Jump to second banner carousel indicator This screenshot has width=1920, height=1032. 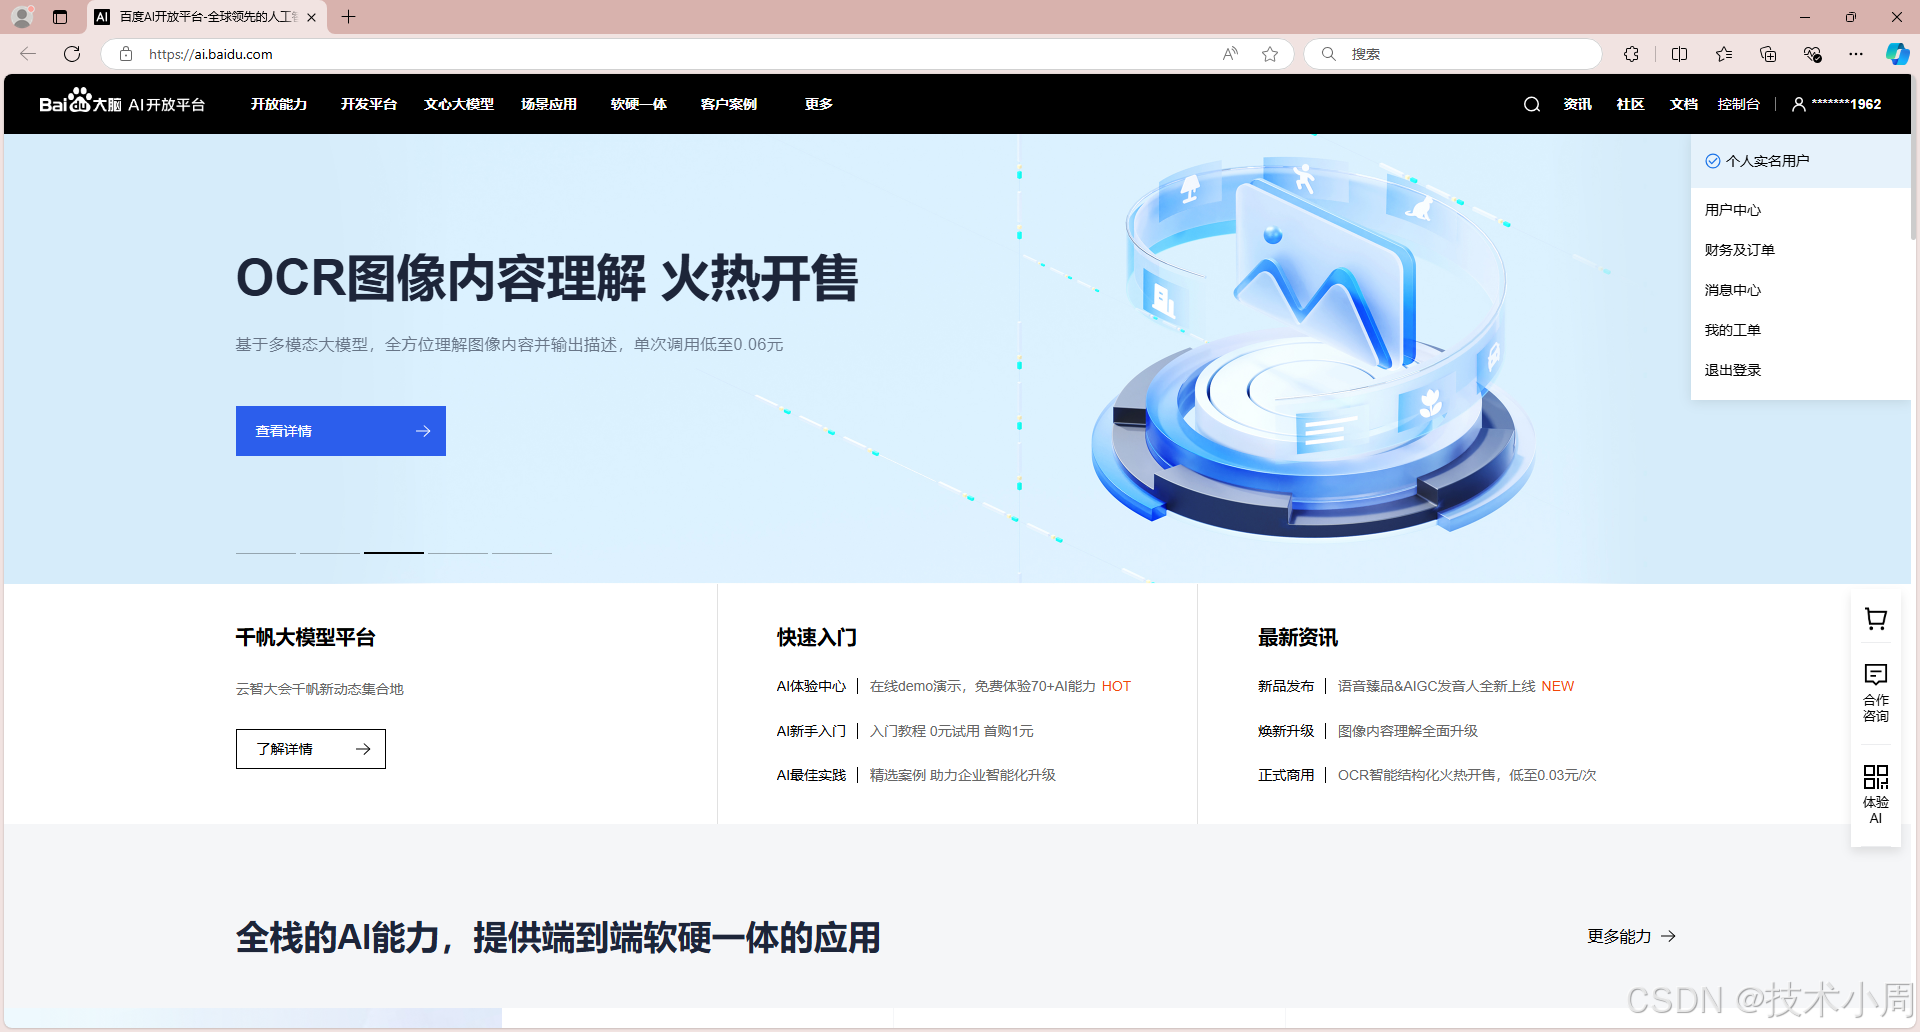[330, 553]
